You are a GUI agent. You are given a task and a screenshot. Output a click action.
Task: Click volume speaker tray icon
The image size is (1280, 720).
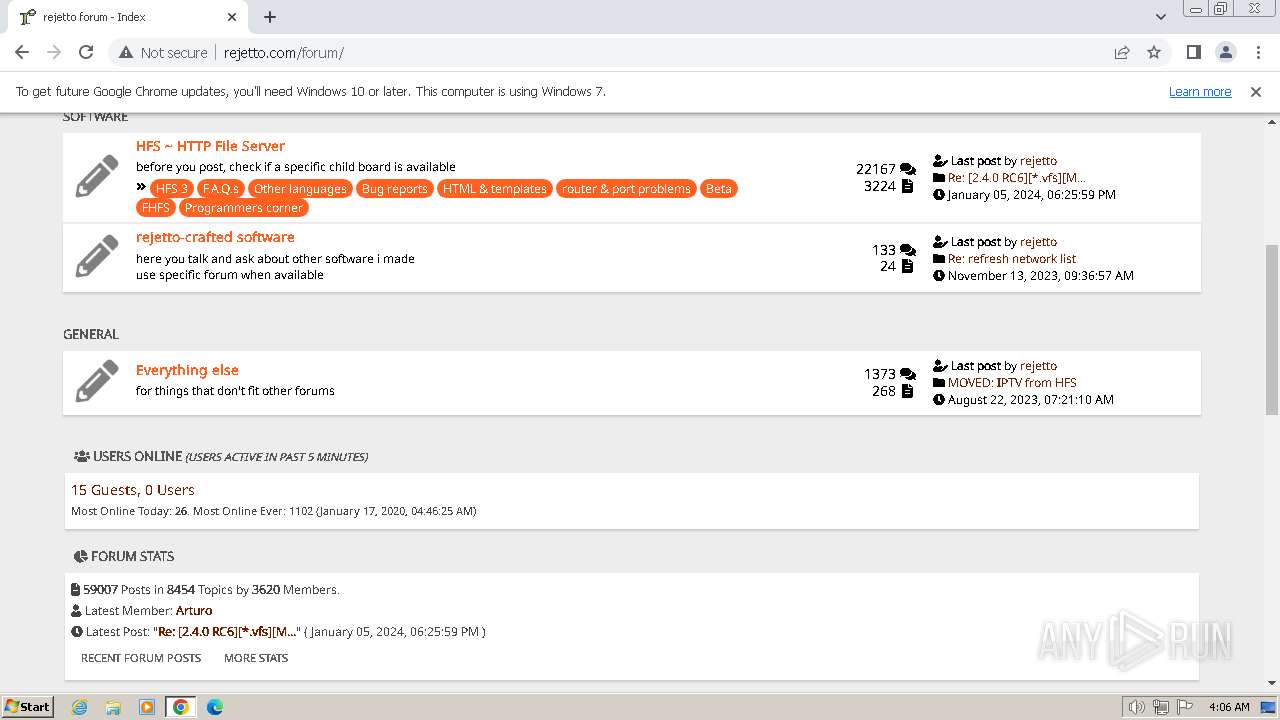[x=1137, y=707]
